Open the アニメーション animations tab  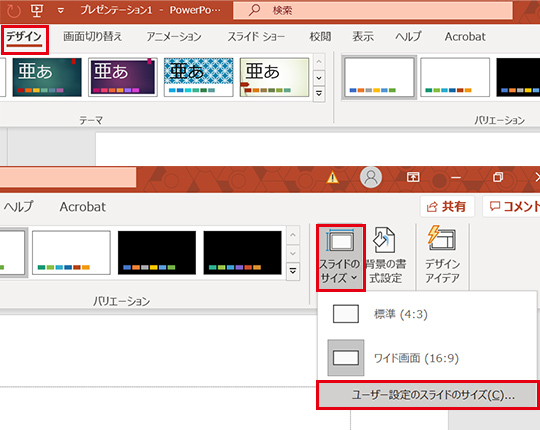174,36
